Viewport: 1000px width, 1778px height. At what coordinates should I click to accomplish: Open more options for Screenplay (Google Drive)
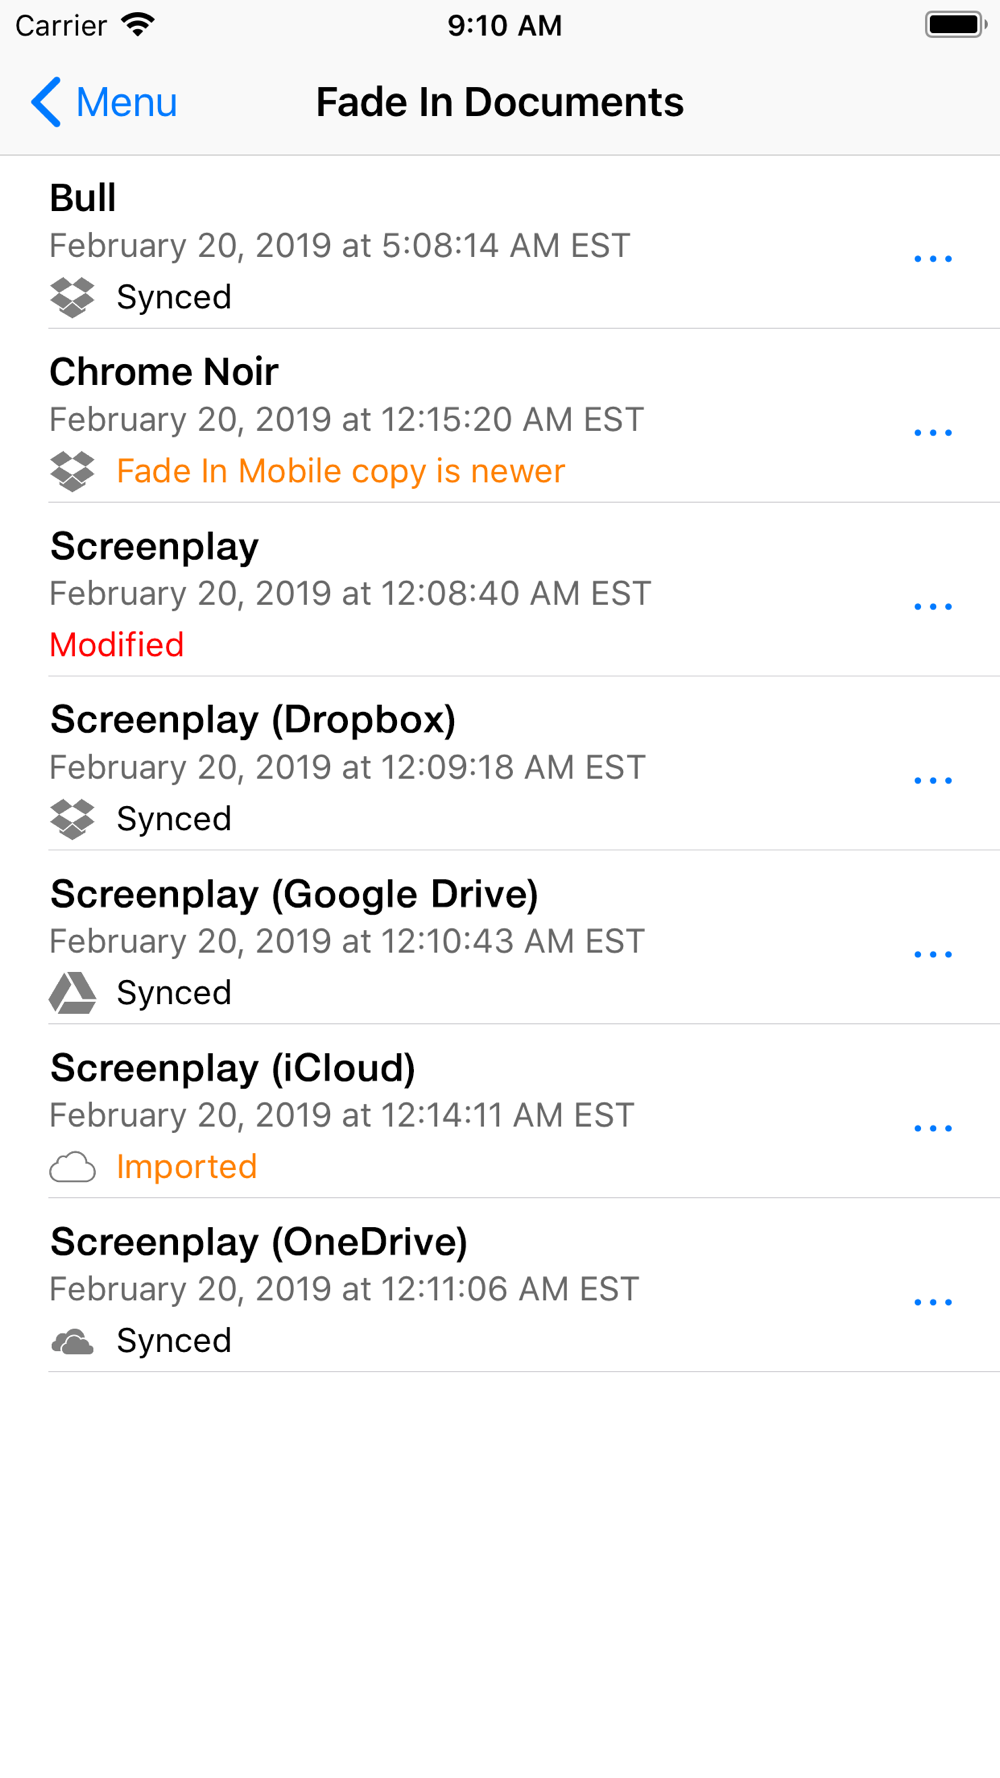[x=933, y=955]
